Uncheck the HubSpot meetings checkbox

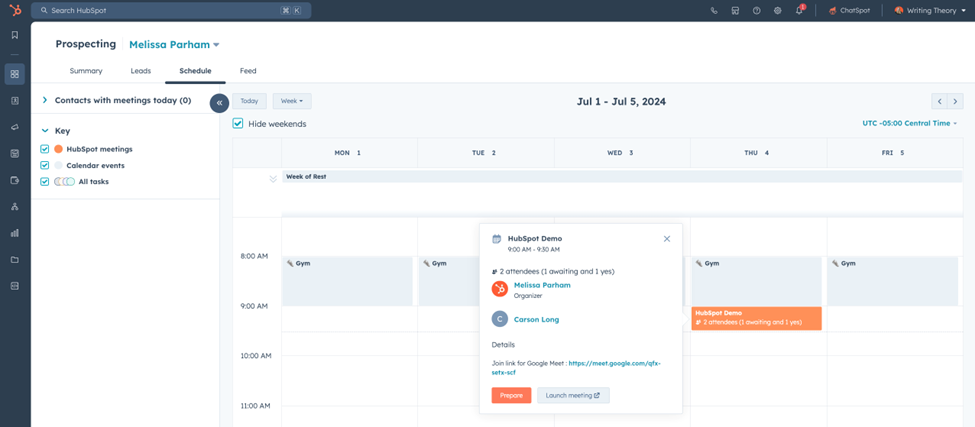(x=45, y=149)
